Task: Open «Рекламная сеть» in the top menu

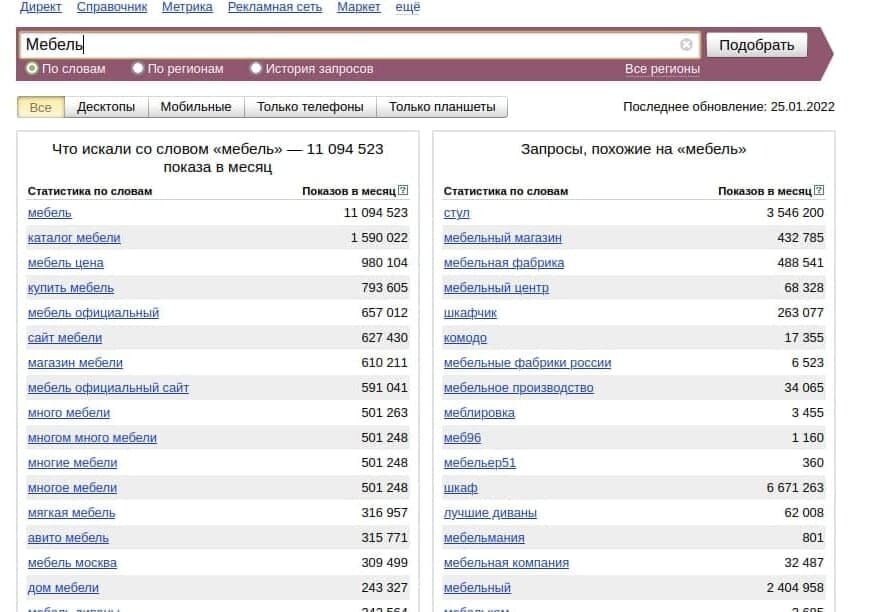Action: pyautogui.click(x=273, y=7)
